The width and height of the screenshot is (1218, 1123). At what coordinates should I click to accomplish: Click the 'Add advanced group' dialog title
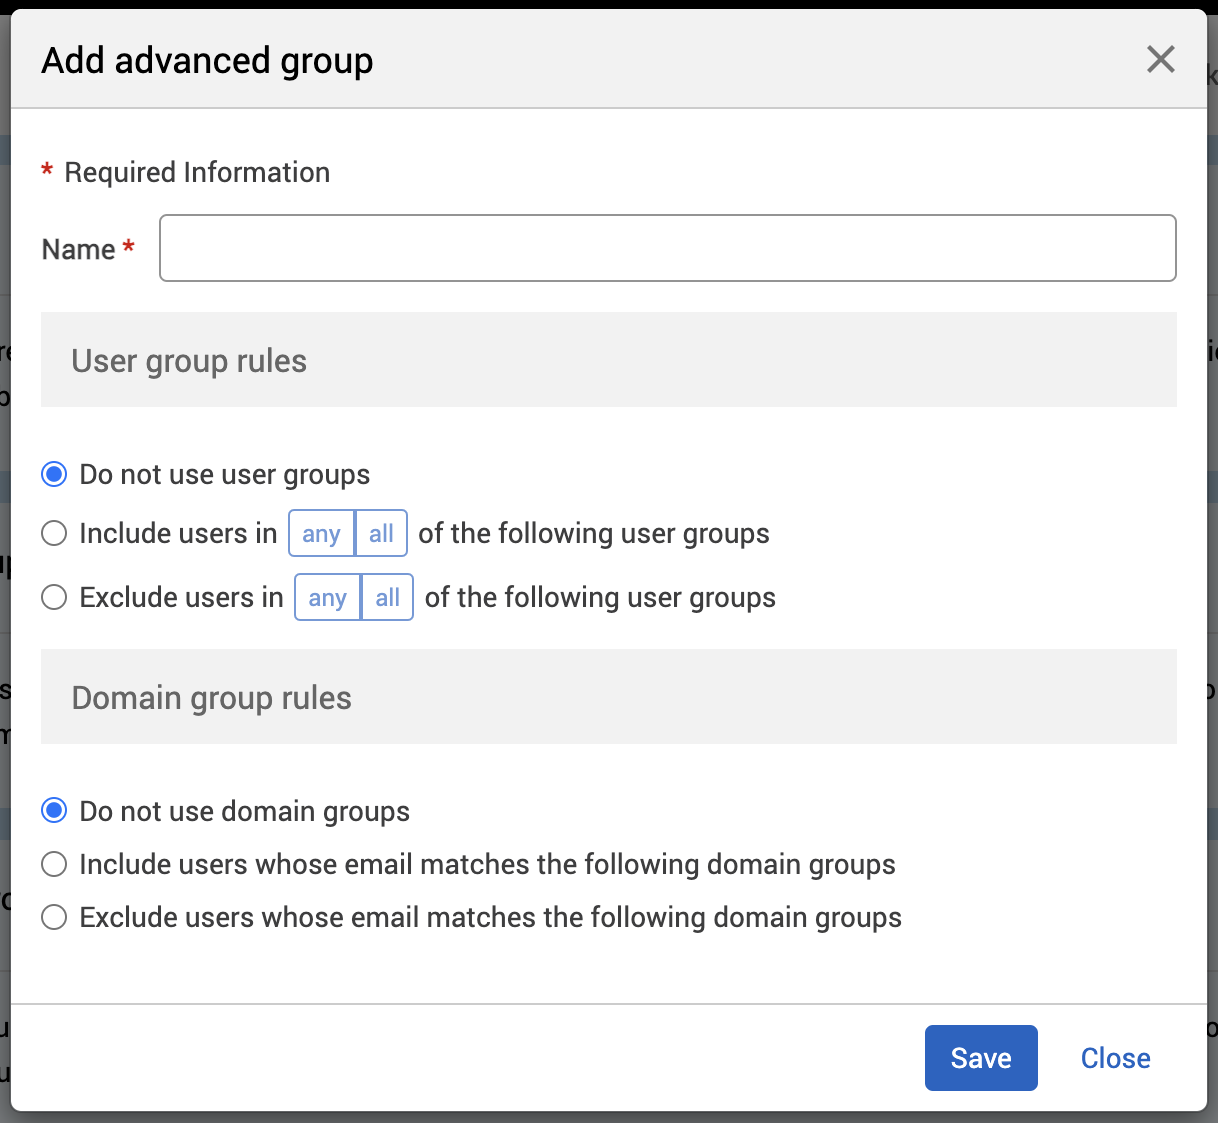(x=207, y=61)
